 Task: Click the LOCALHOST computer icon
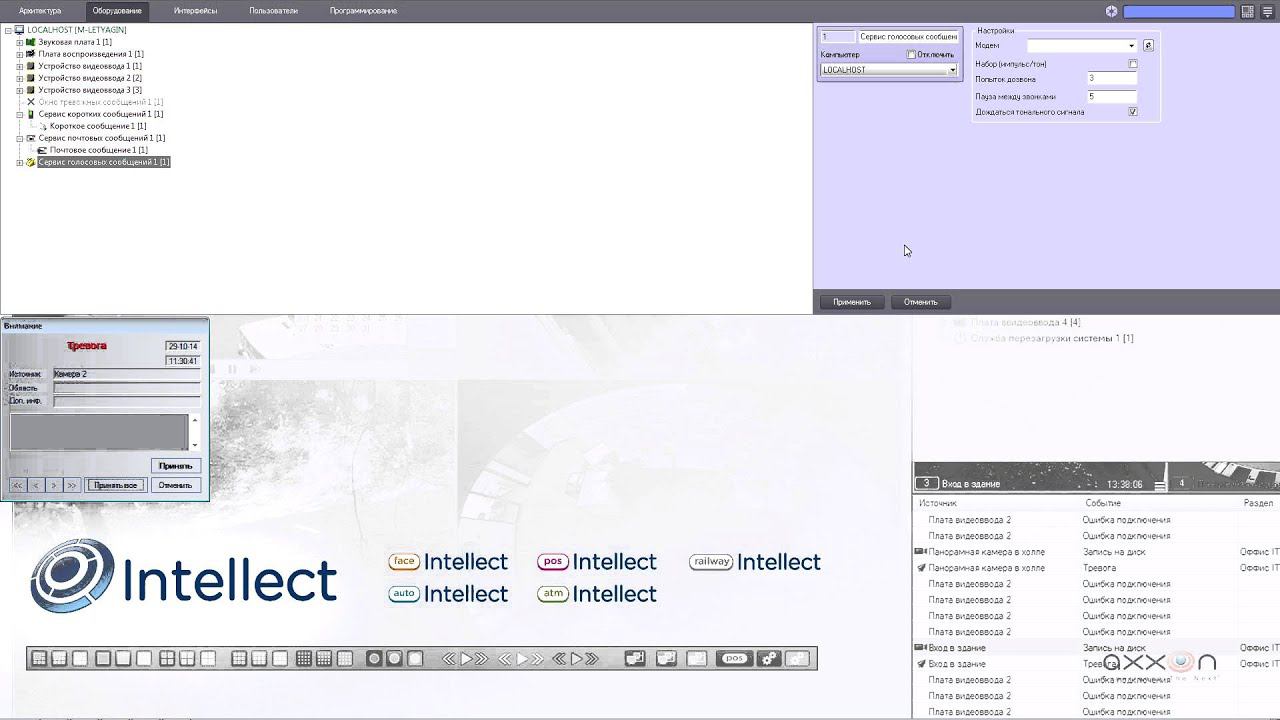tap(19, 30)
